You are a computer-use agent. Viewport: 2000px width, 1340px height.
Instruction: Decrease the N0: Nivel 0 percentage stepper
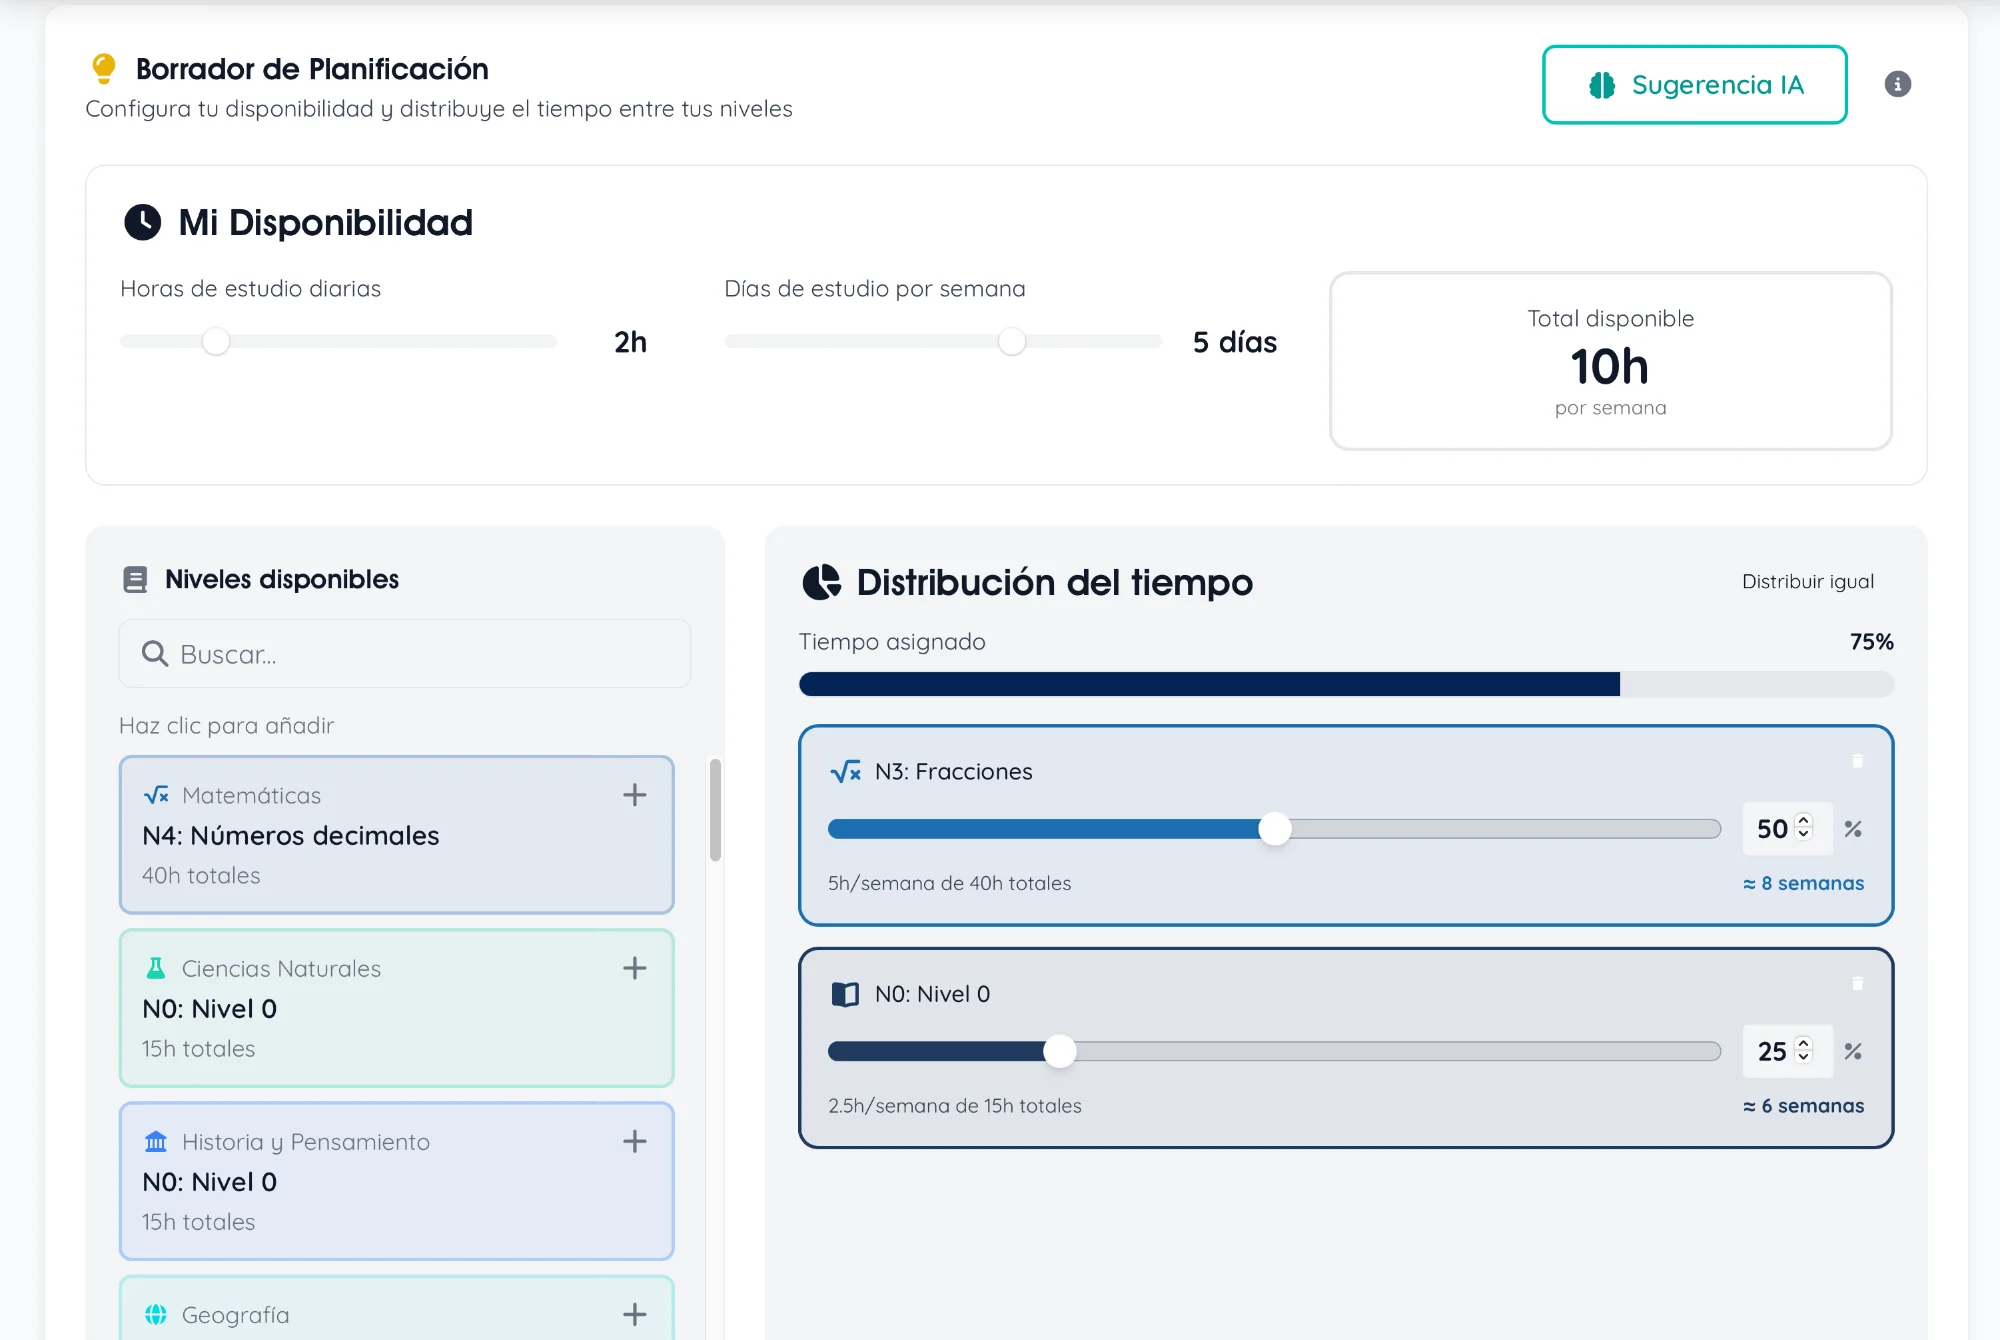pyautogui.click(x=1804, y=1058)
